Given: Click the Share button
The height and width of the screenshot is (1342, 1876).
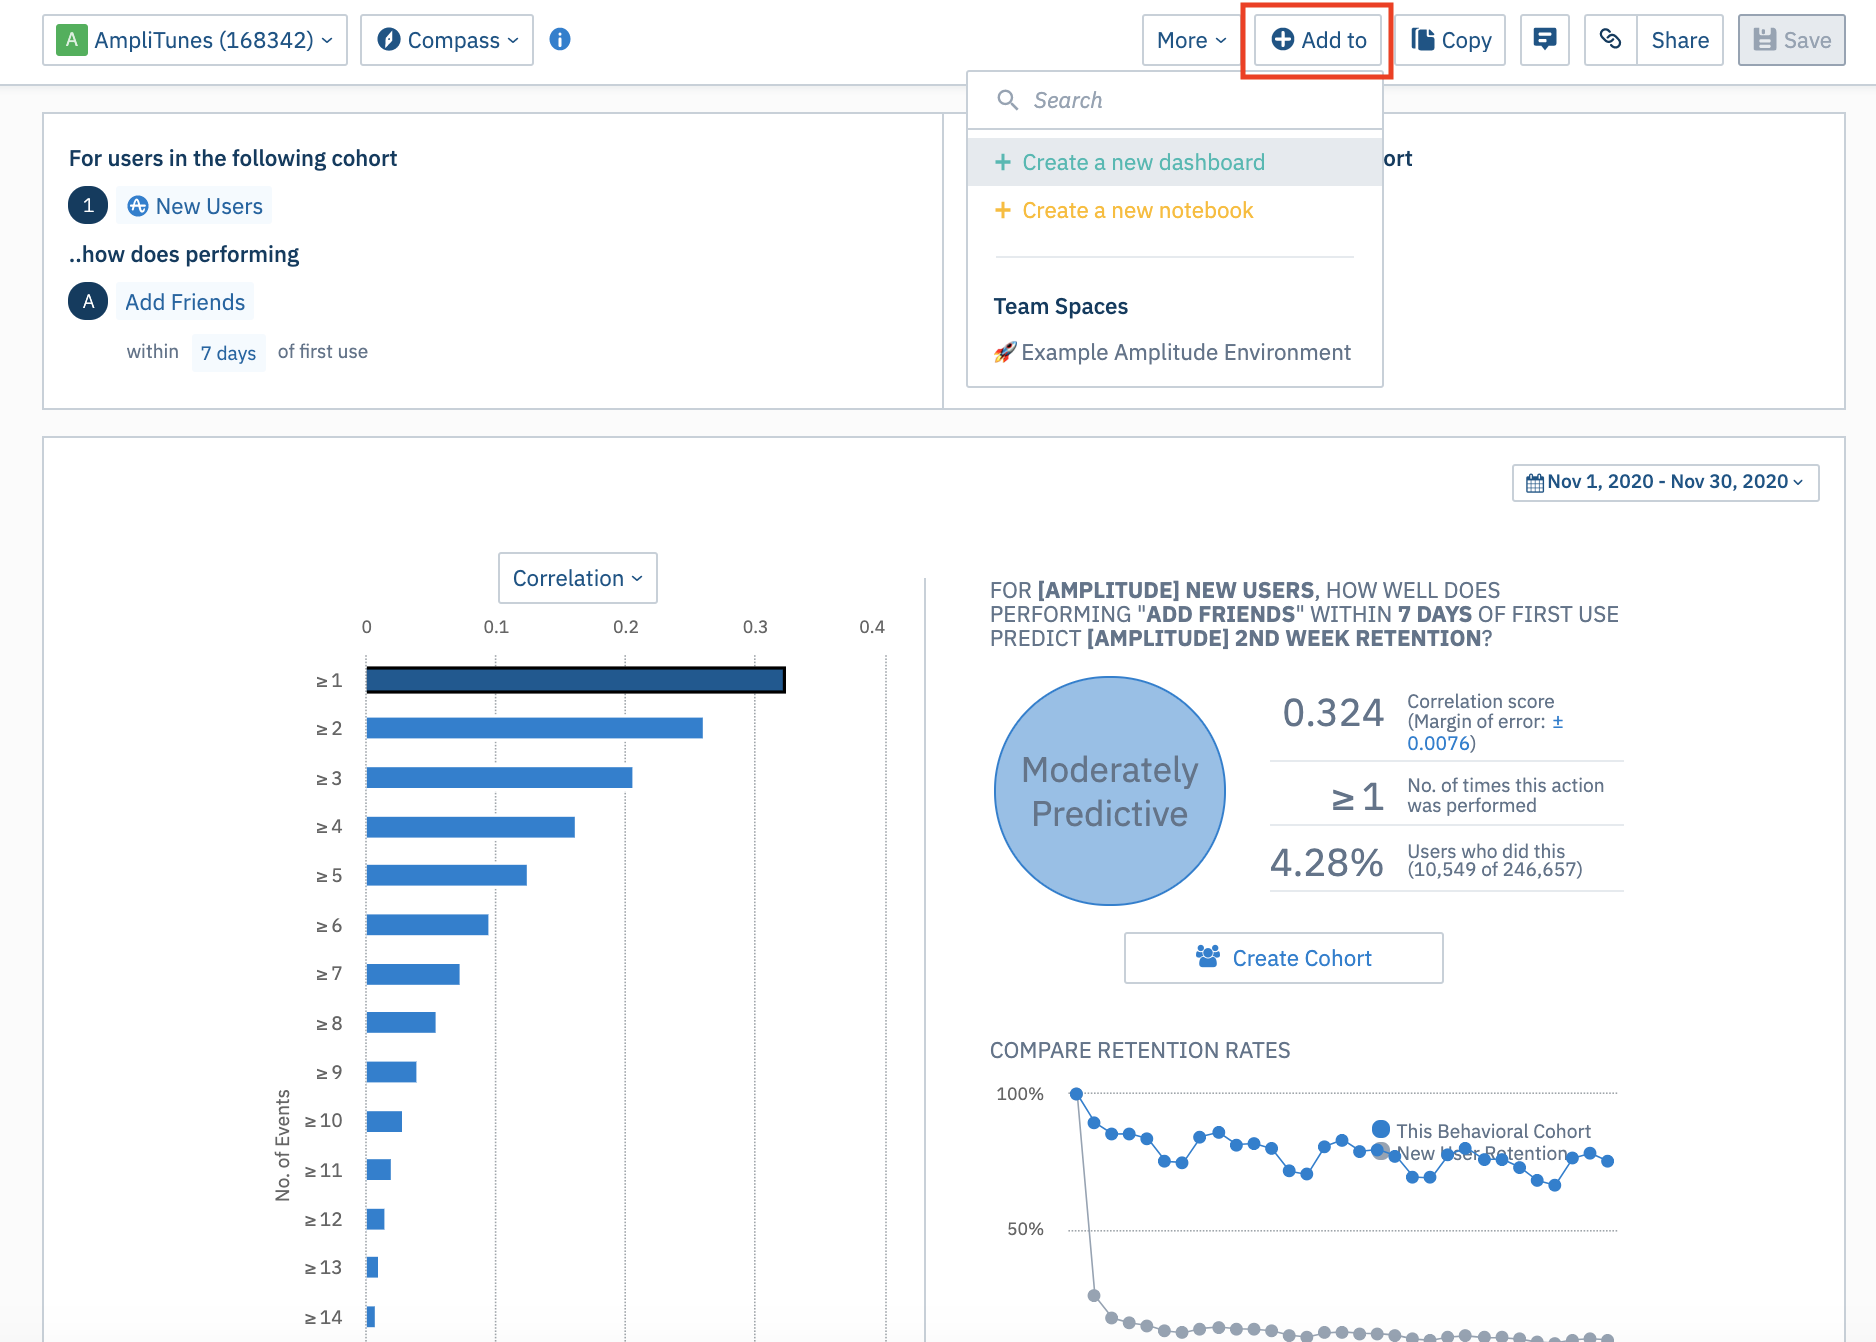Looking at the screenshot, I should click(1680, 40).
